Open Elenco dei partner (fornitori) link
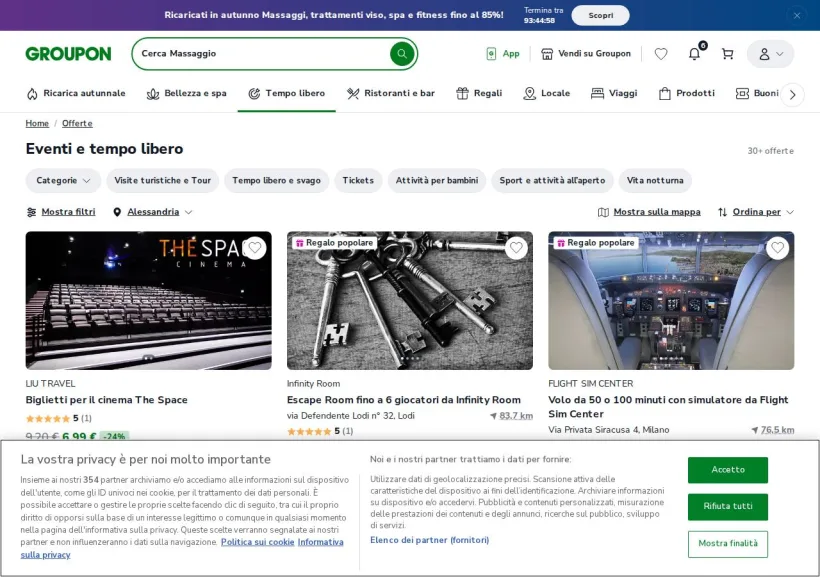Image resolution: width=820 pixels, height=577 pixels. point(429,540)
